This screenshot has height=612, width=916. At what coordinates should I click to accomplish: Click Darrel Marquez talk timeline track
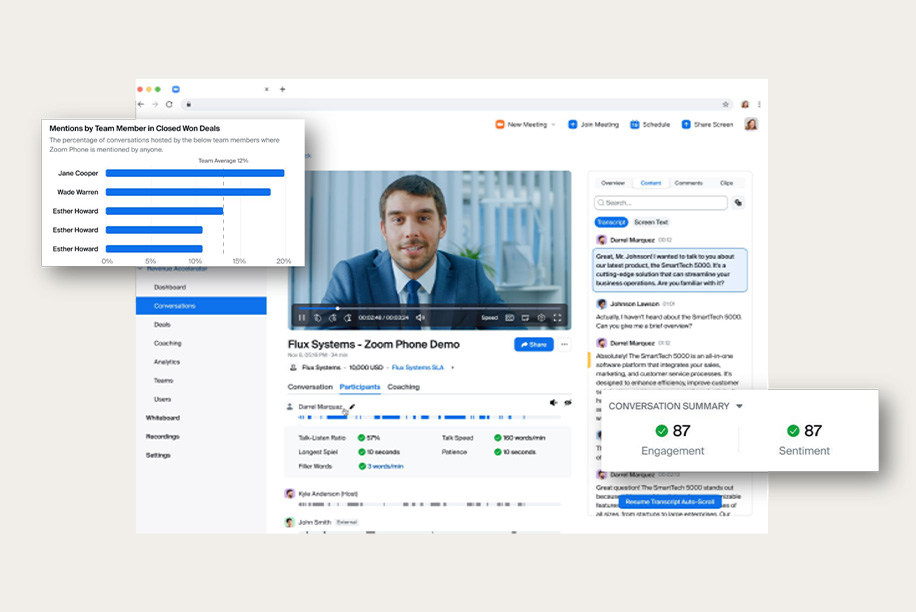point(429,417)
